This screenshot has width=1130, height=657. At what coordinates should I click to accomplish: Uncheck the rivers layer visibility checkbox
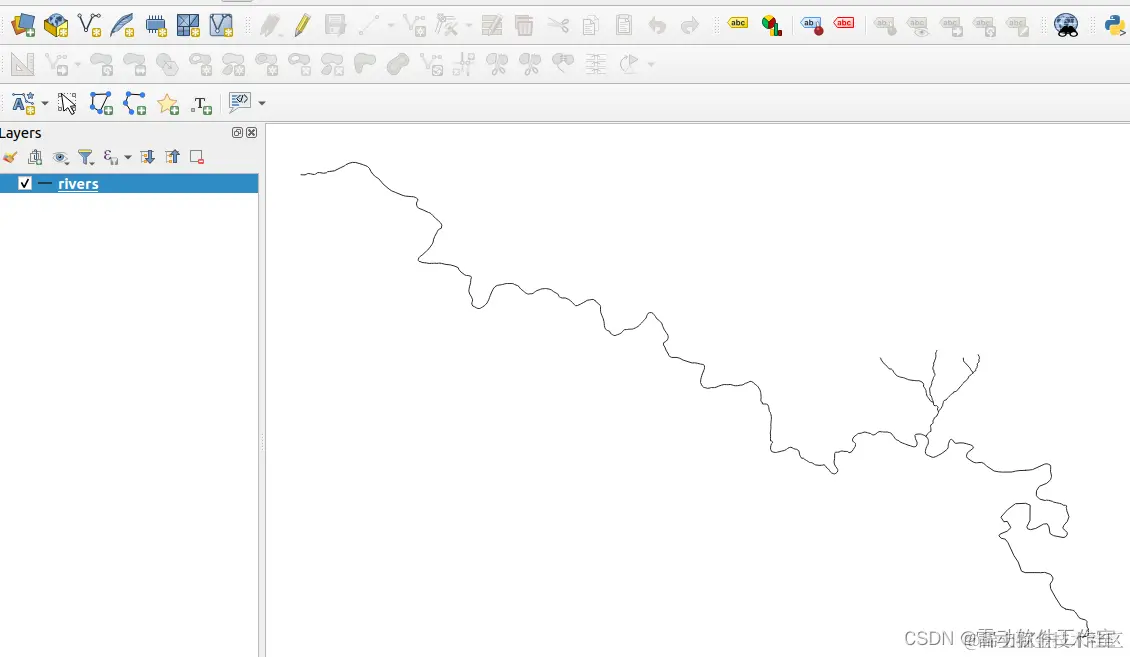pos(25,183)
